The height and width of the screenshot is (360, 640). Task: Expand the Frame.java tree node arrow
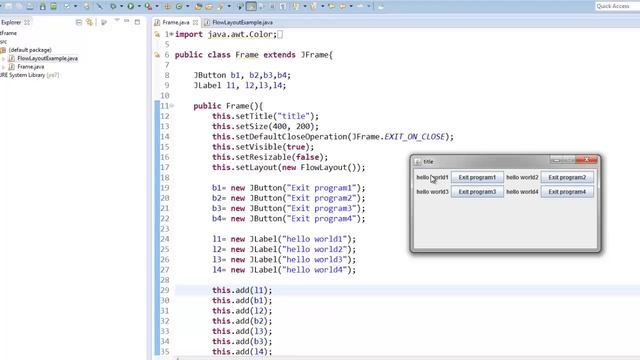pos(4,67)
